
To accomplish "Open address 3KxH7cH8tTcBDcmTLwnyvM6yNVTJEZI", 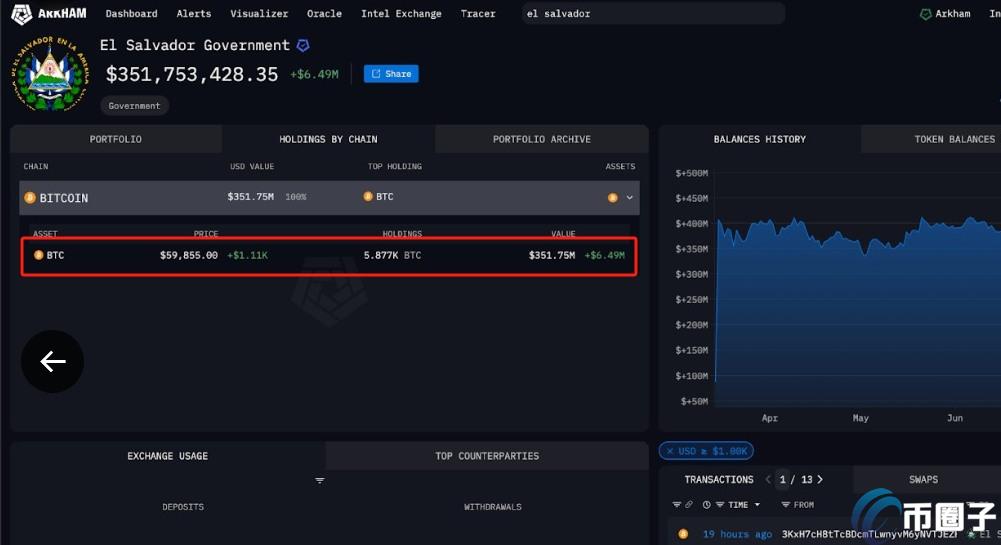I will (x=869, y=534).
